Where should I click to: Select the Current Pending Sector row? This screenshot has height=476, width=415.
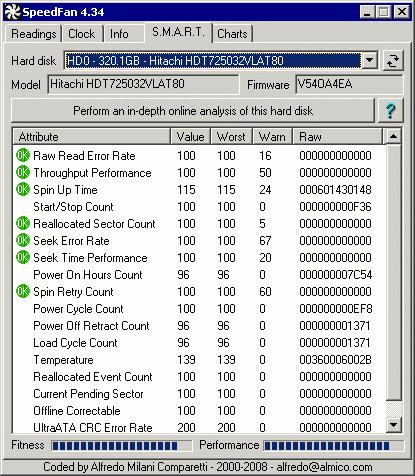[x=200, y=394]
